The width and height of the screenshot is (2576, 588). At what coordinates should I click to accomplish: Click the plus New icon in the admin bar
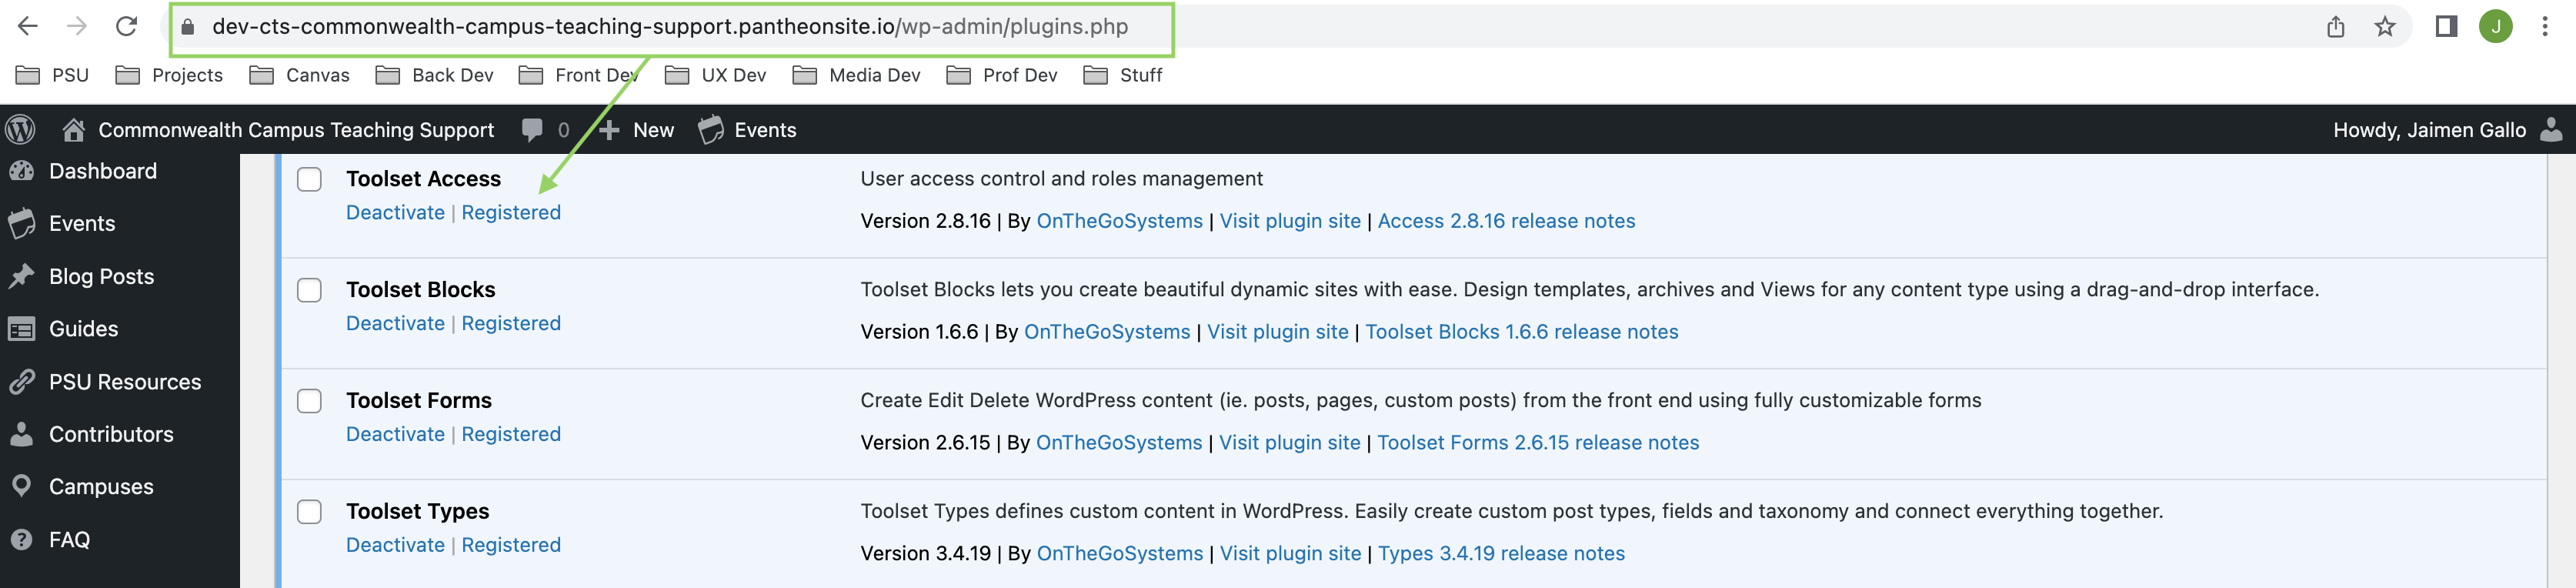point(609,130)
